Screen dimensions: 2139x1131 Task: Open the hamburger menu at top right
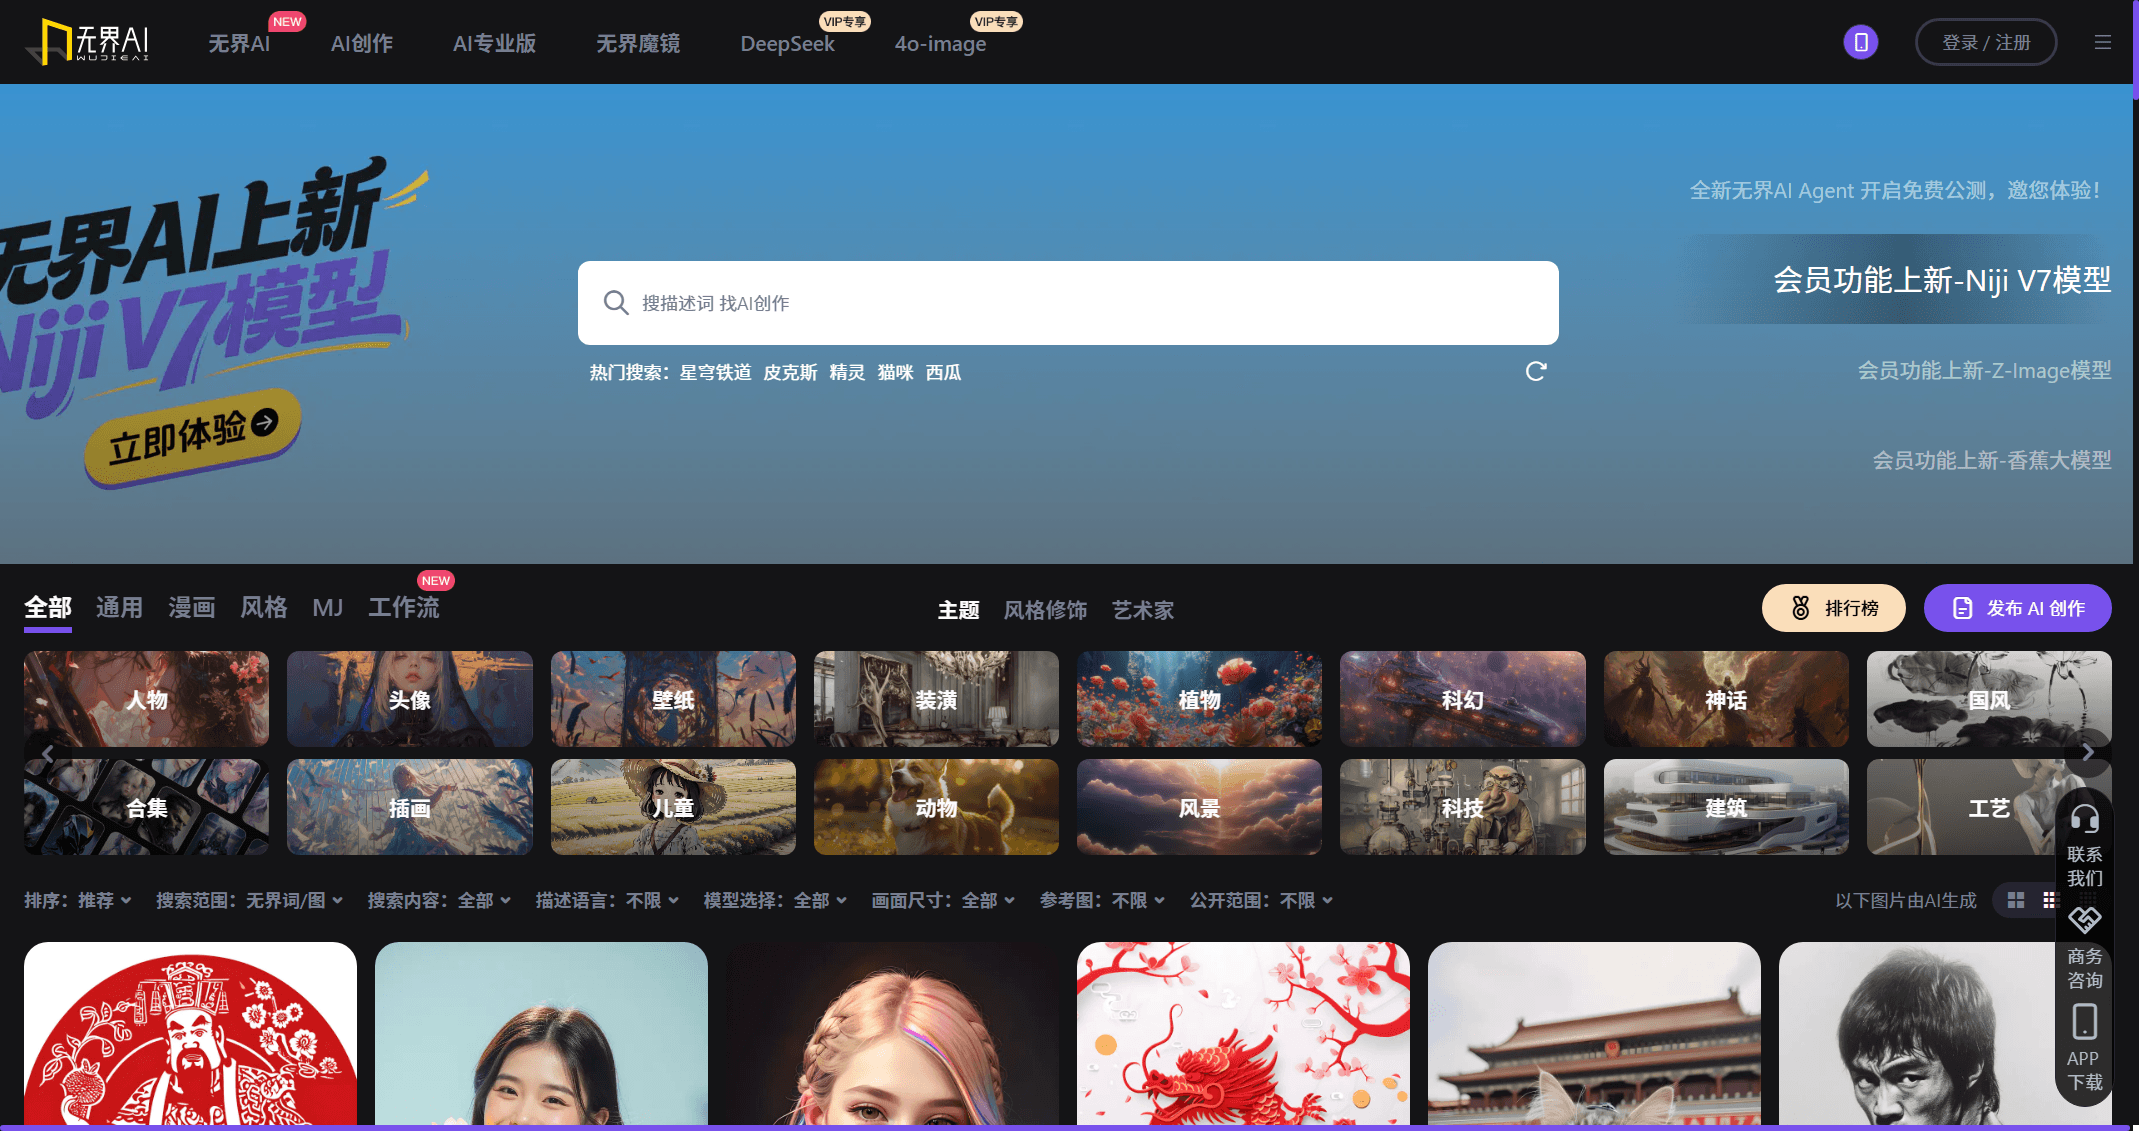pyautogui.click(x=2103, y=42)
